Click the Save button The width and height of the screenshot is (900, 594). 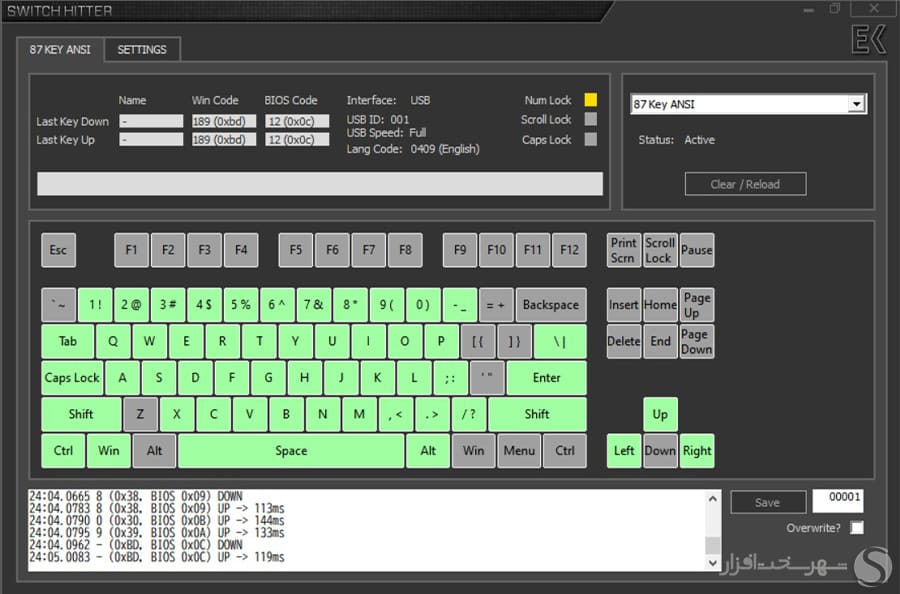[x=768, y=503]
